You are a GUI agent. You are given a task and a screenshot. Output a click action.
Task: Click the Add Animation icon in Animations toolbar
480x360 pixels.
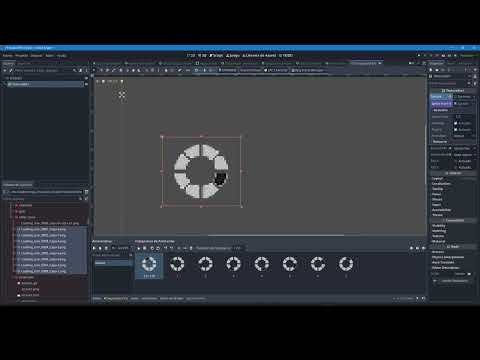click(x=94, y=248)
